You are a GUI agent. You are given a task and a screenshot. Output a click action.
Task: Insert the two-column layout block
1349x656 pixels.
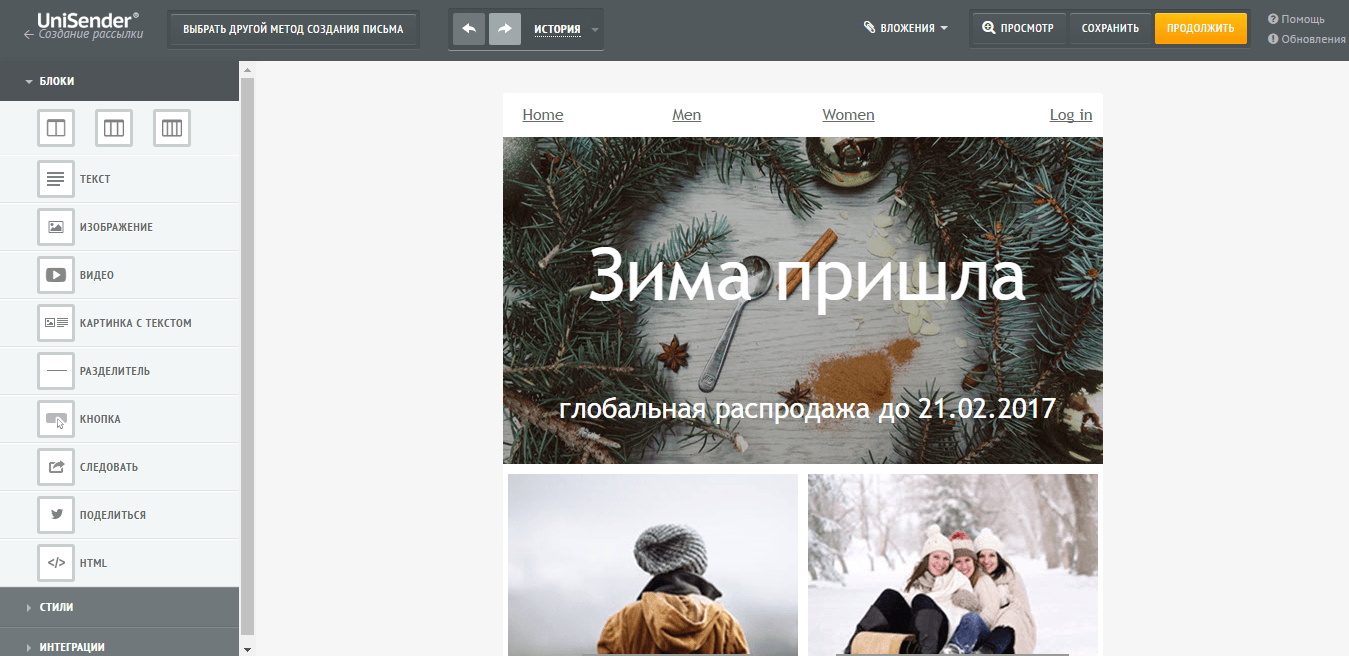56,128
